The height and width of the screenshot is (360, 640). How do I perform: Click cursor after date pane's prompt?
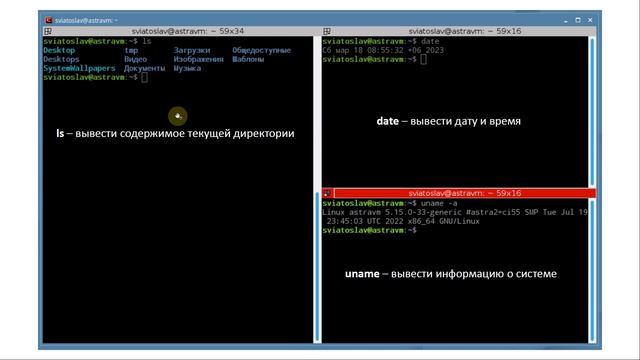(x=424, y=59)
